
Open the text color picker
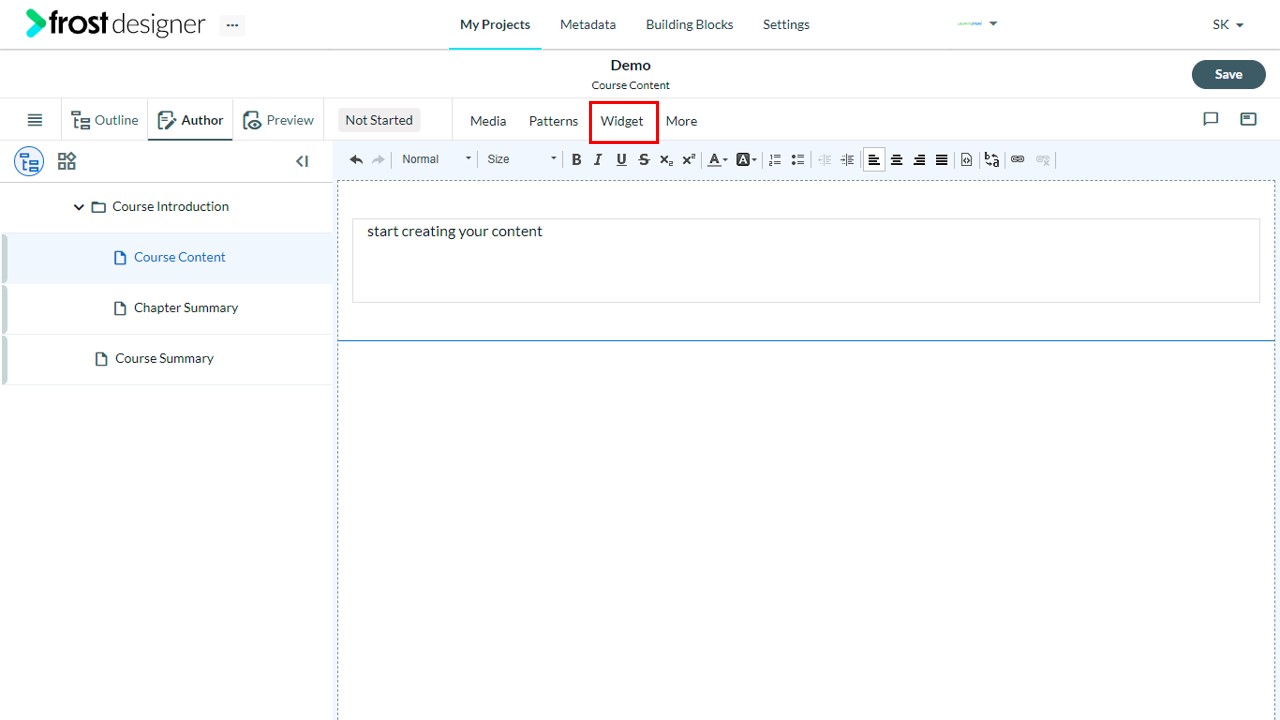[x=717, y=159]
